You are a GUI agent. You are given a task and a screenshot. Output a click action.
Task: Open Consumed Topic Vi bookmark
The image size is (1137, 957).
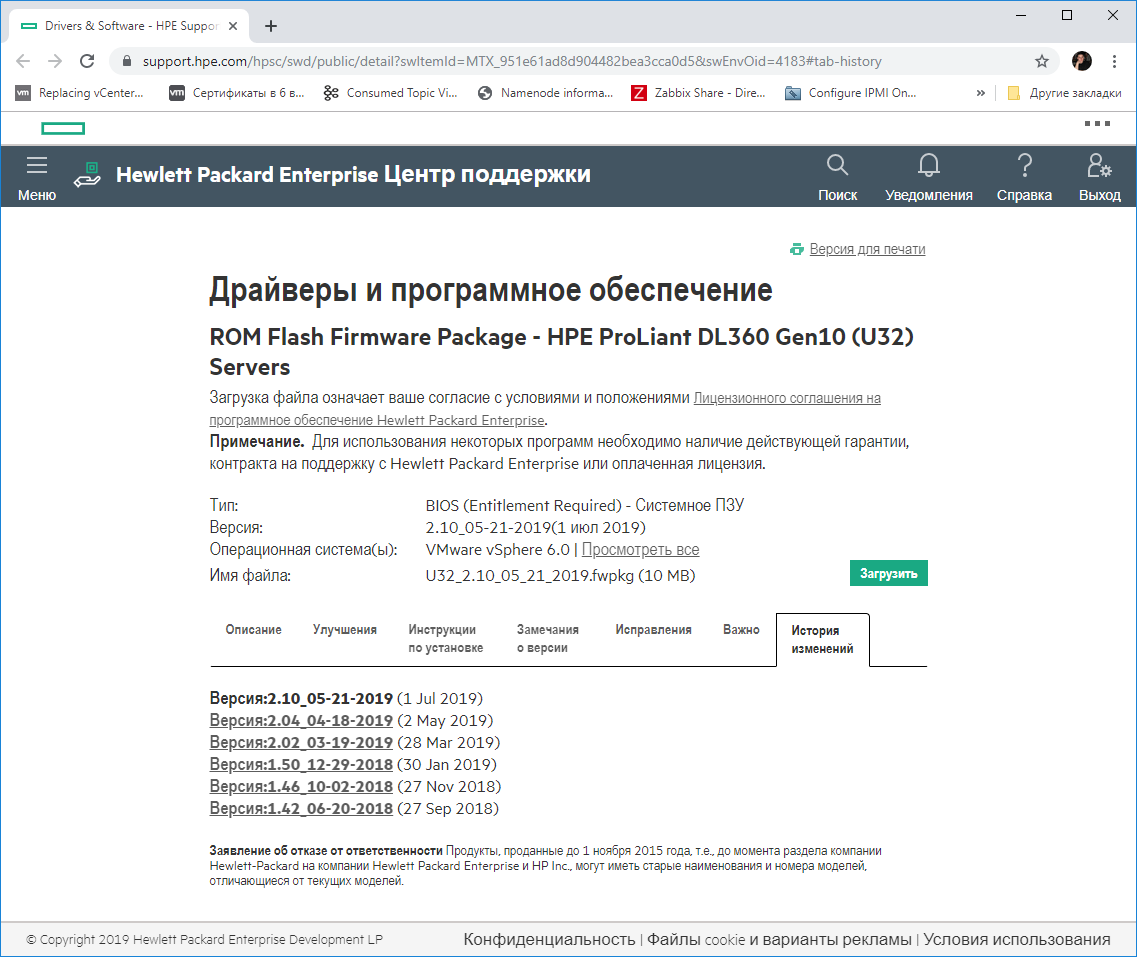(x=390, y=93)
